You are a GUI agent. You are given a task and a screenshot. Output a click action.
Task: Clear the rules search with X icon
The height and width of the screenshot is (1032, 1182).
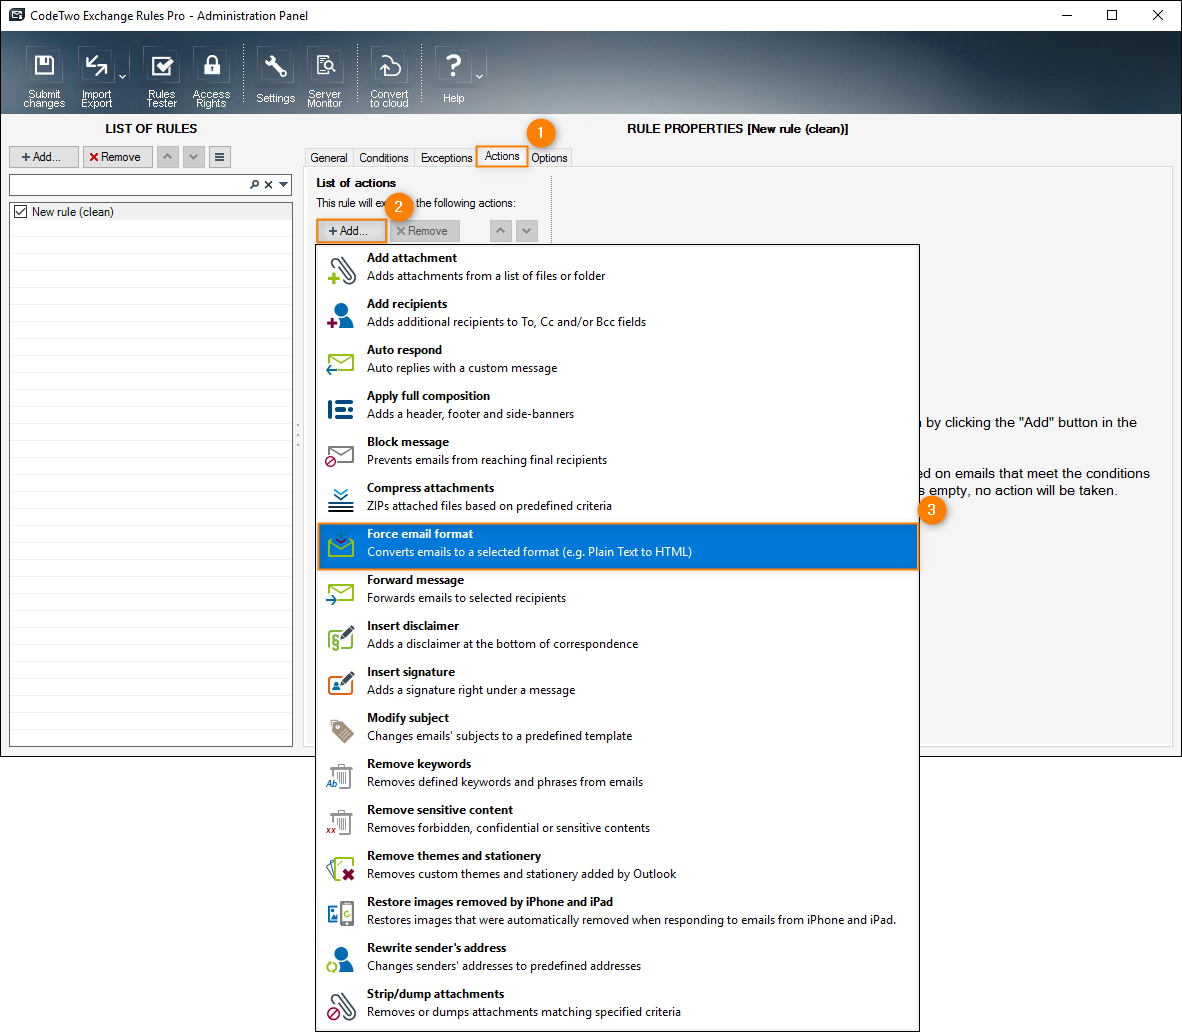tap(268, 184)
